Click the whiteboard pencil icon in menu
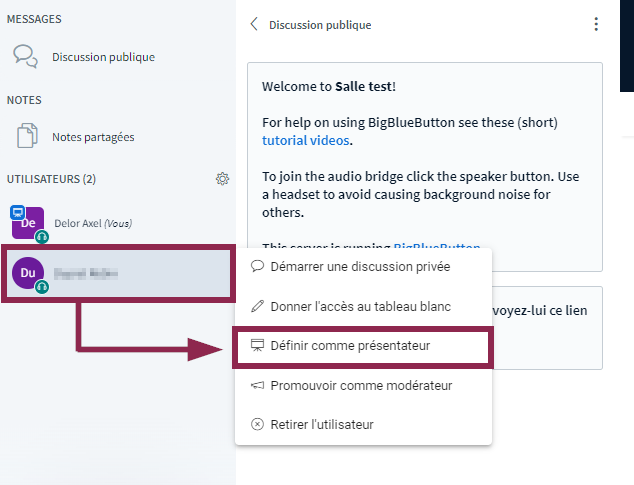Viewport: 634px width, 485px height. pos(258,306)
